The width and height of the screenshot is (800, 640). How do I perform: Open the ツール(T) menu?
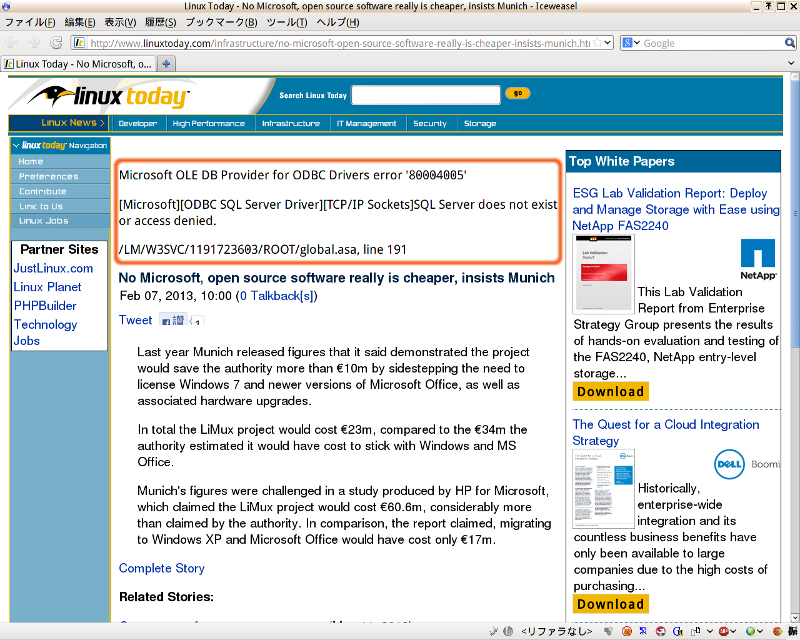(x=287, y=22)
